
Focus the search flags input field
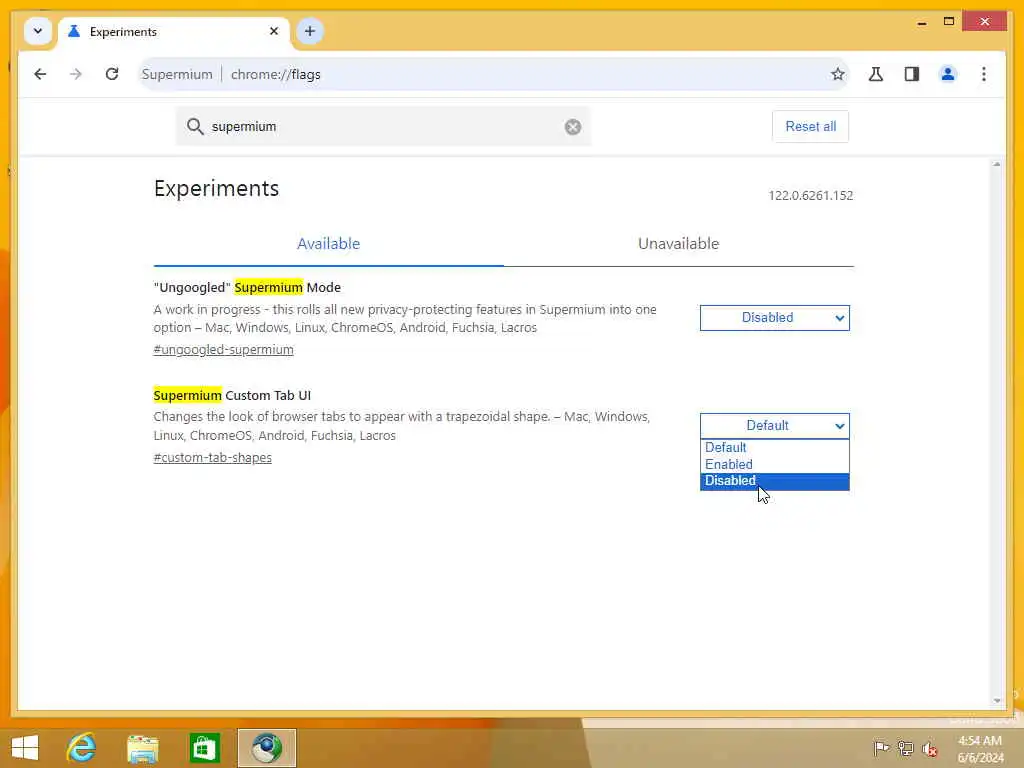point(384,126)
